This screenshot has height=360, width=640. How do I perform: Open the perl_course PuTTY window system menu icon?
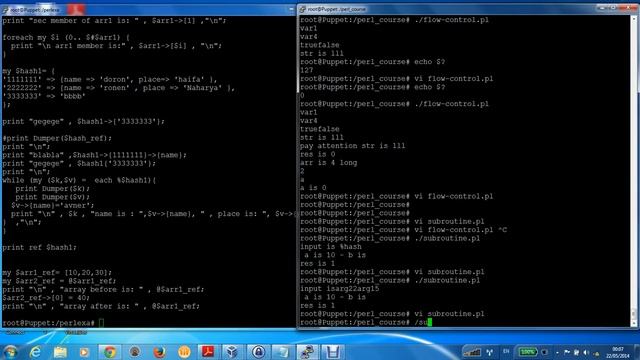click(x=303, y=9)
